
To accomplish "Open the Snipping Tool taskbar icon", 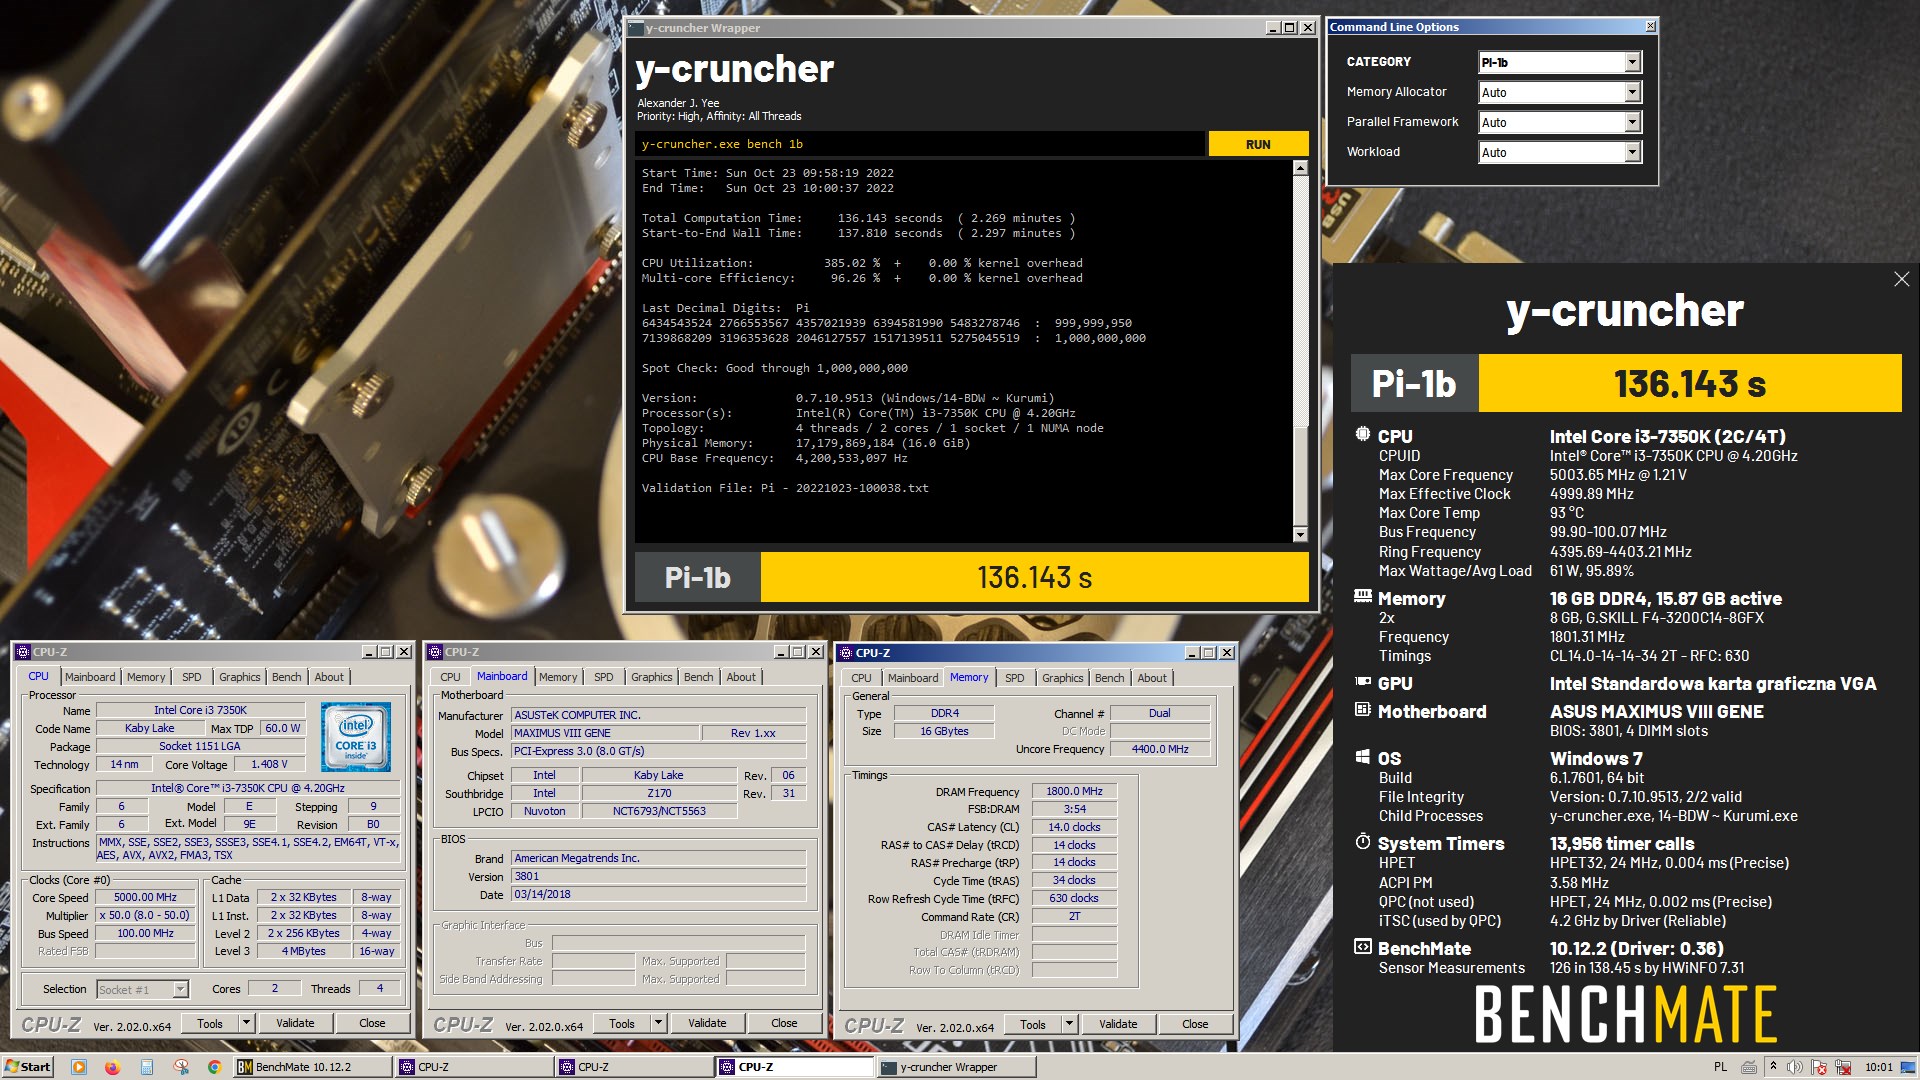I will pos(180,1067).
